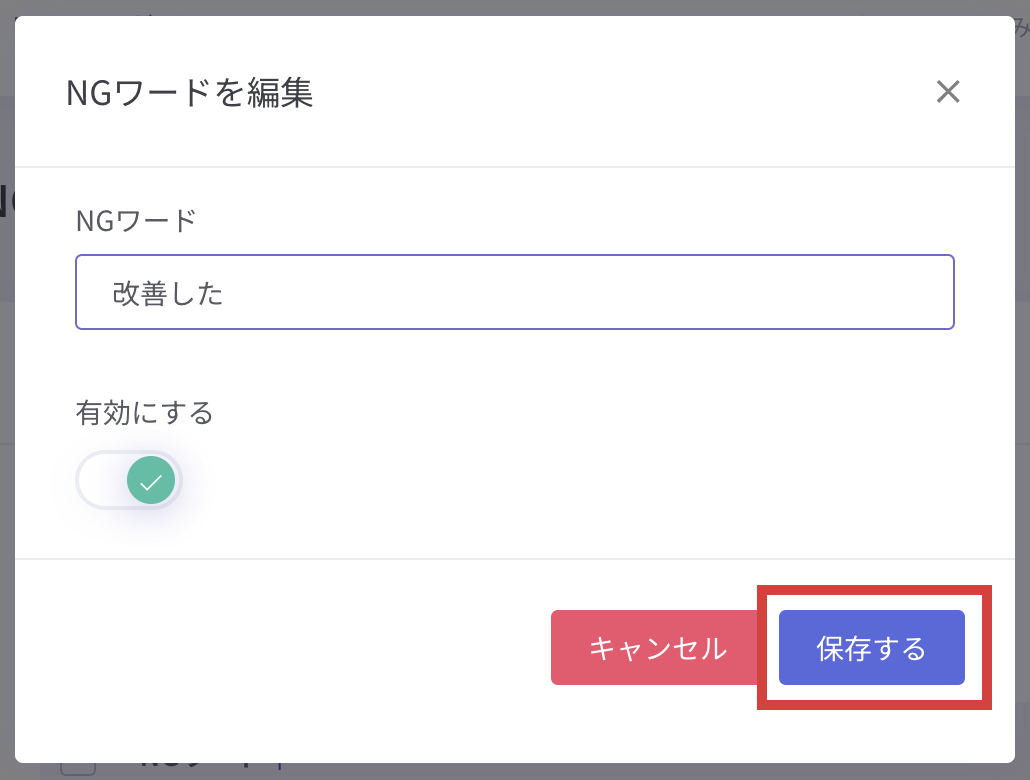Image resolution: width=1030 pixels, height=780 pixels.
Task: Click the dimmed backdrop left of dialog
Action: tap(7, 394)
